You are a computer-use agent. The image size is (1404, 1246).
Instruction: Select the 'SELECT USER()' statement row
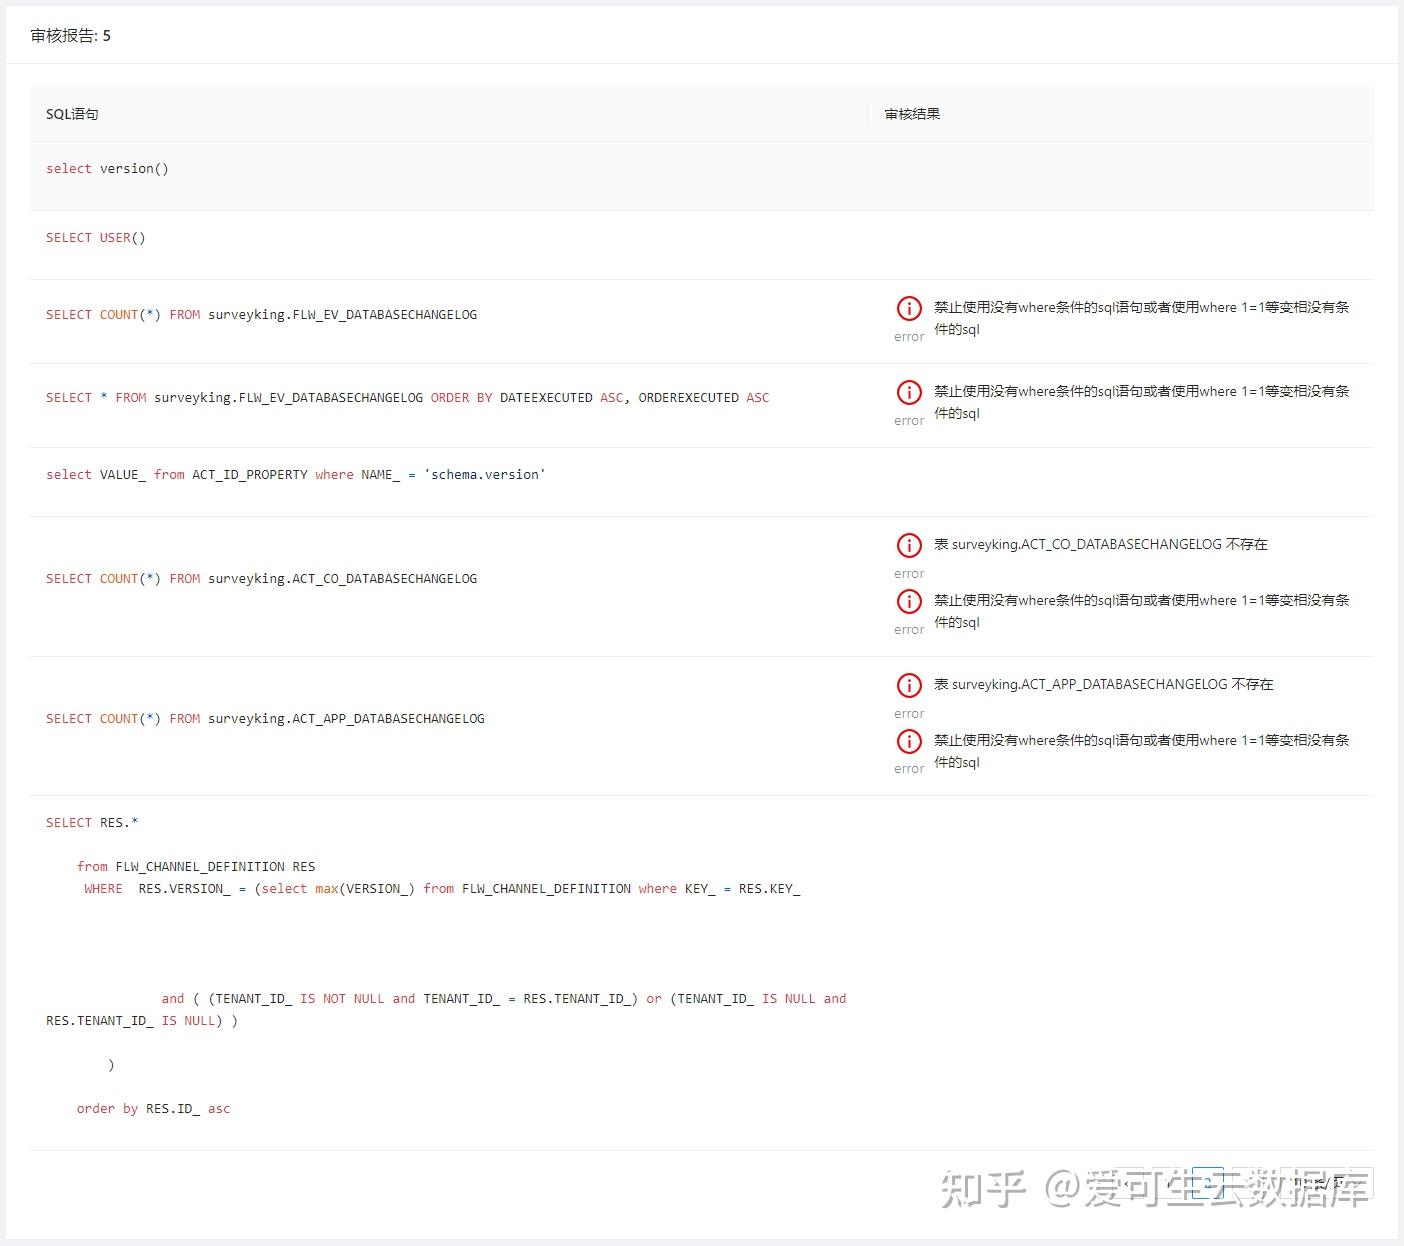[702, 245]
